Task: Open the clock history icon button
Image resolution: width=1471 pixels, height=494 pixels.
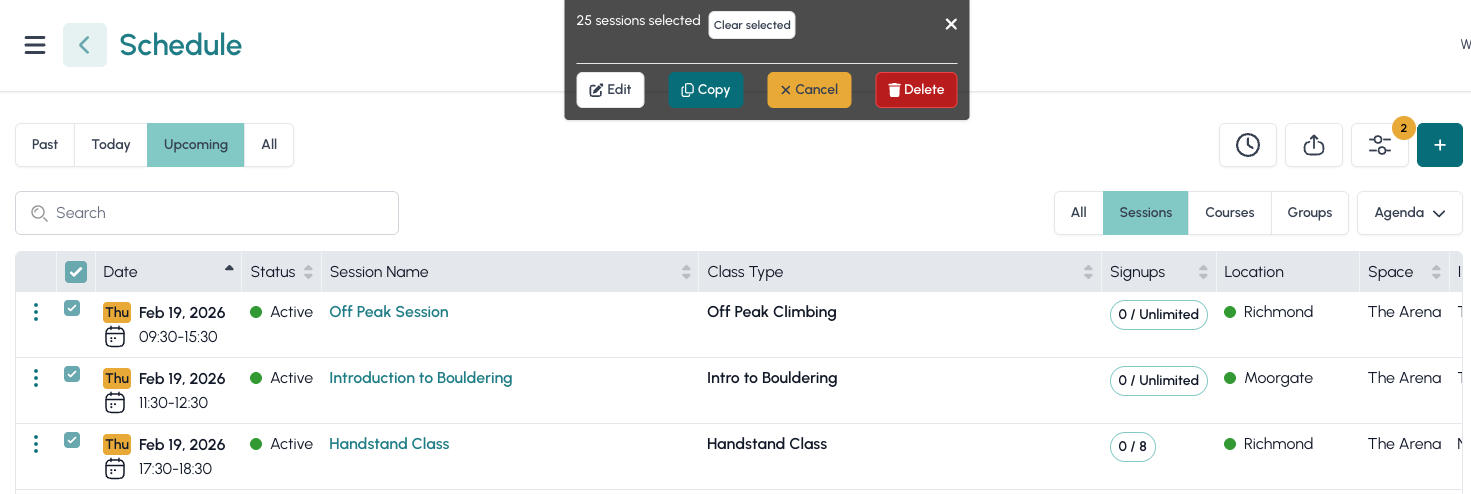Action: (x=1247, y=145)
